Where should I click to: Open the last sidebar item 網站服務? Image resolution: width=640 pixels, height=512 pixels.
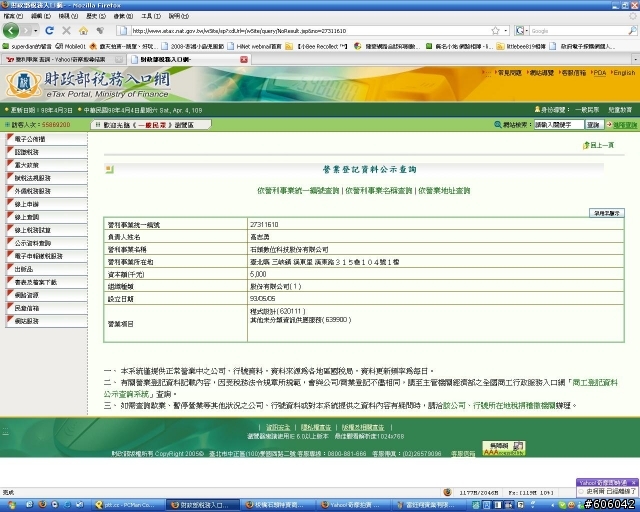[x=47, y=321]
